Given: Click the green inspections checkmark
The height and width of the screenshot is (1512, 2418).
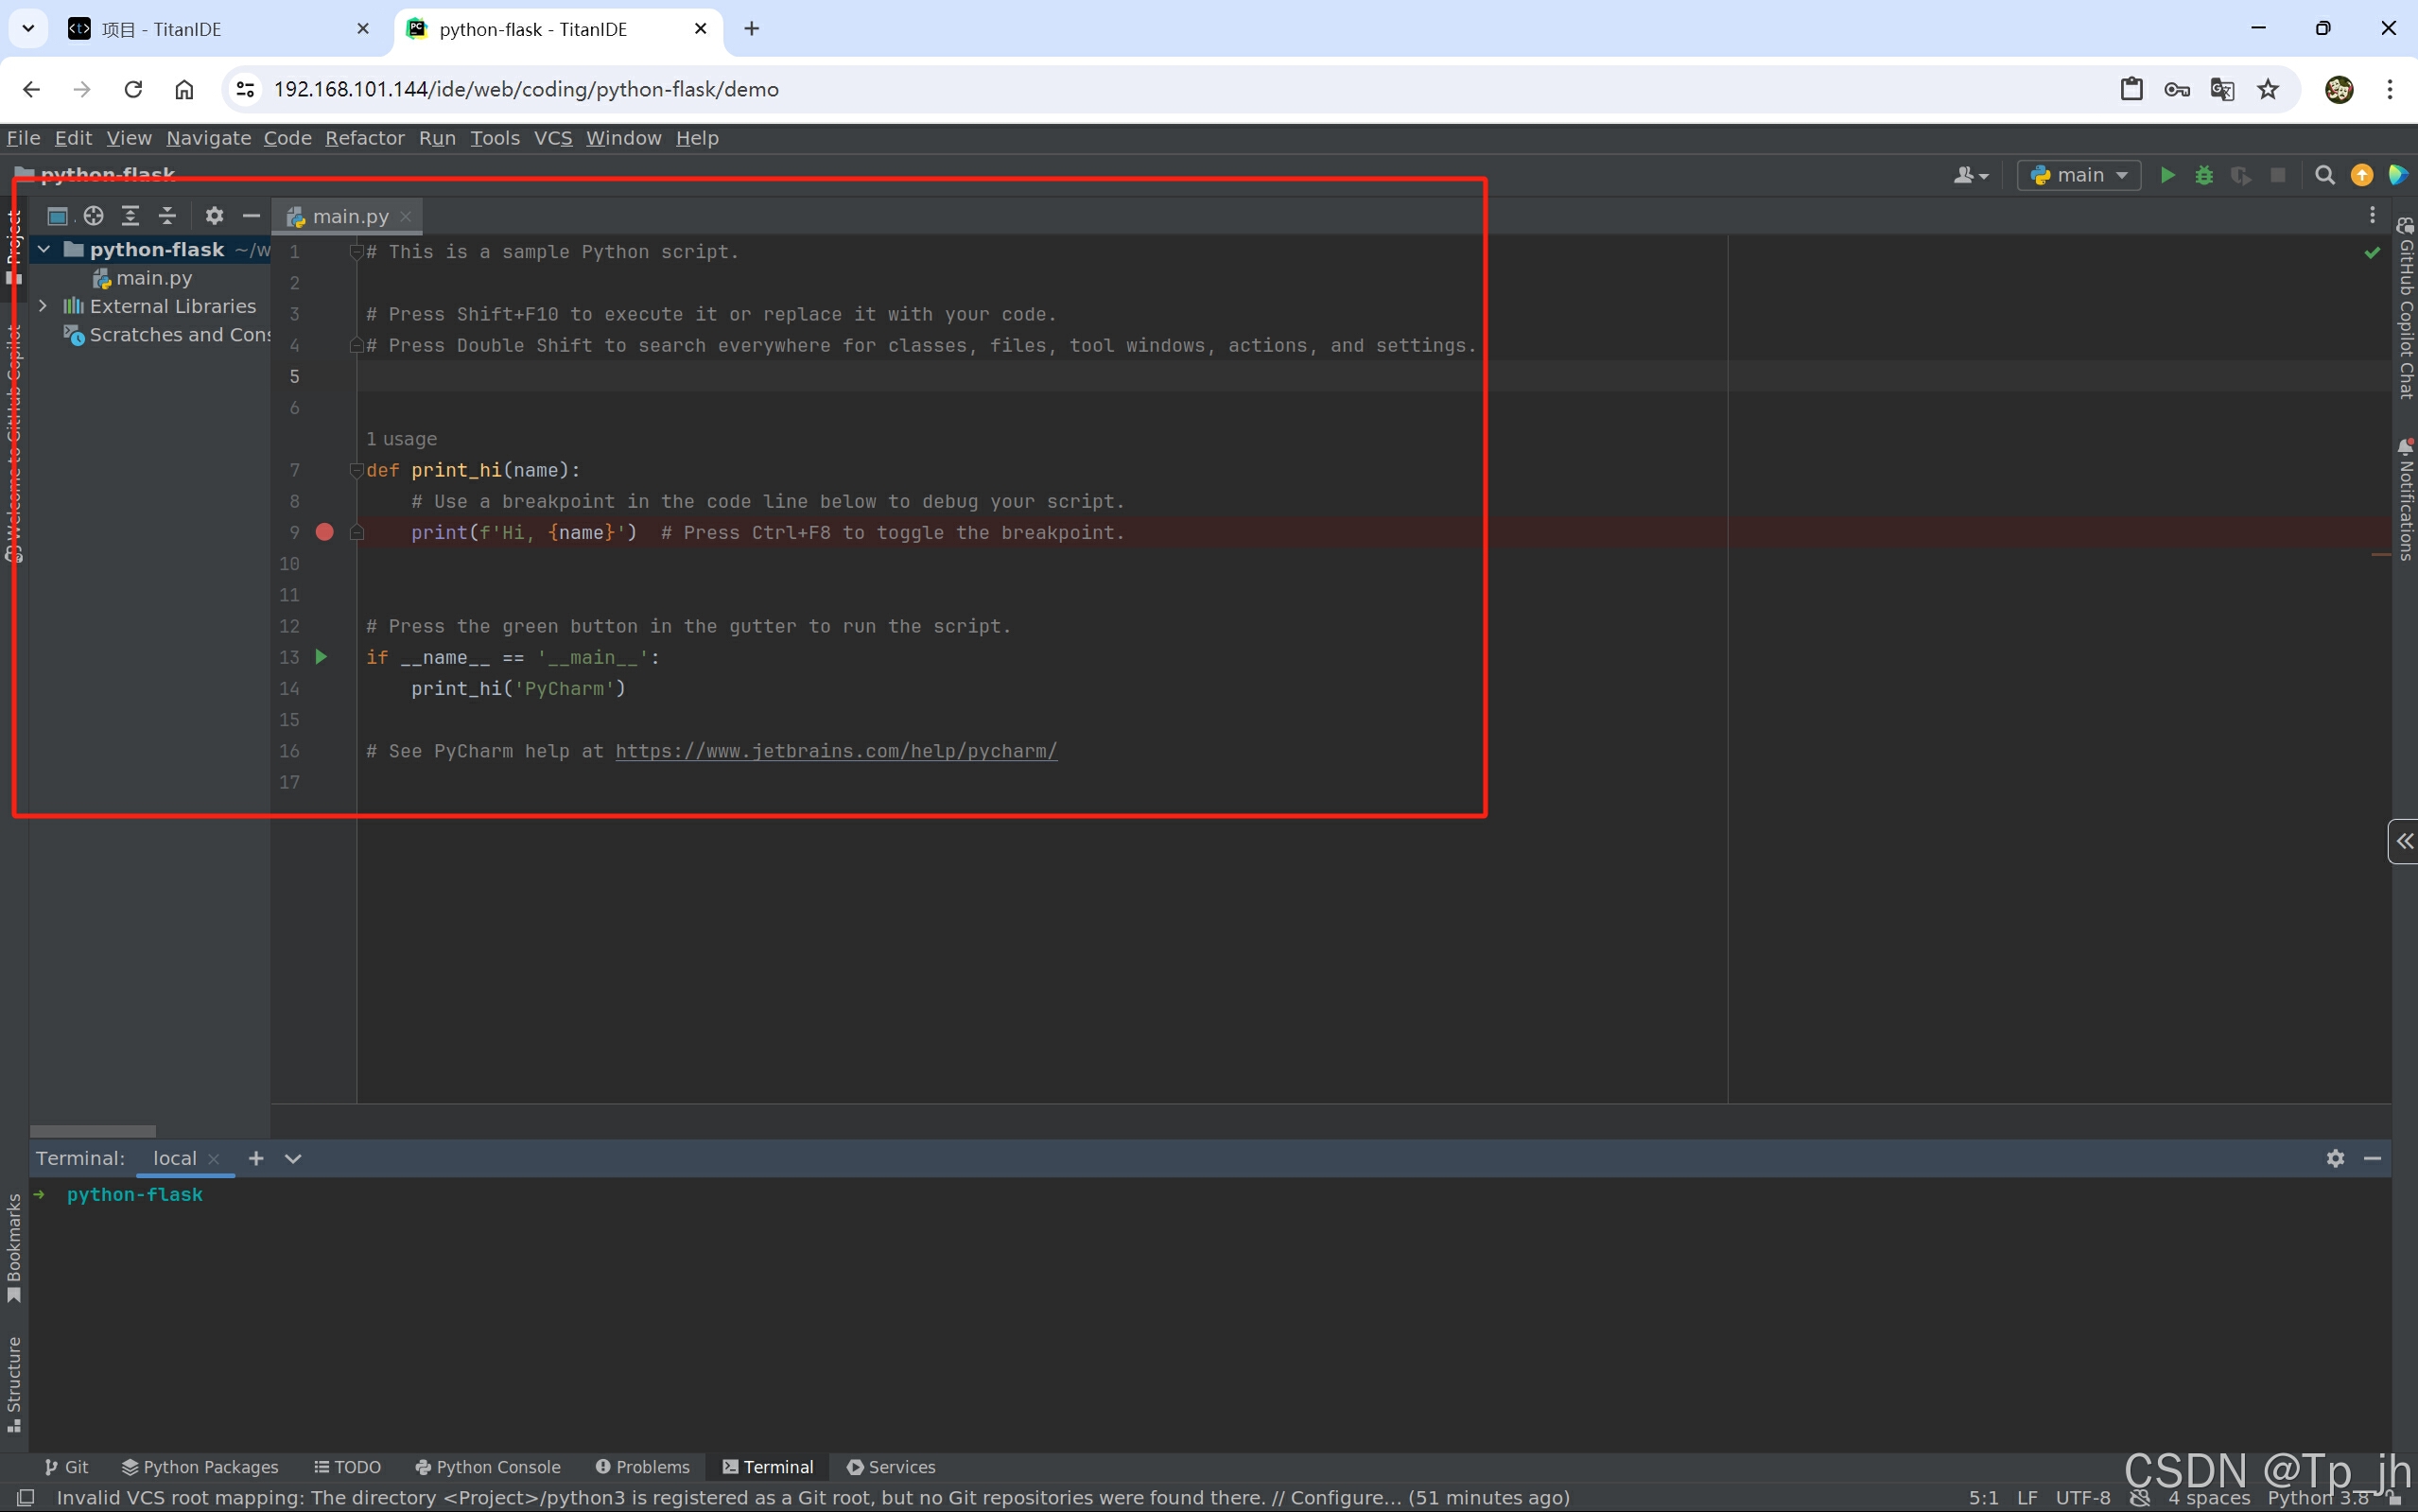Looking at the screenshot, I should [2372, 253].
